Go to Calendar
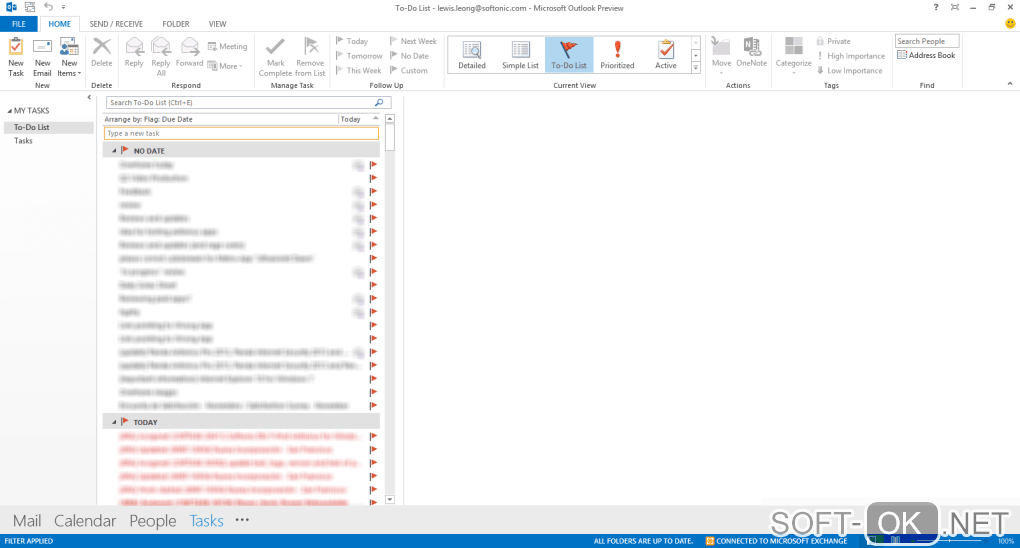Viewport: 1020px width, 548px height. pos(85,521)
